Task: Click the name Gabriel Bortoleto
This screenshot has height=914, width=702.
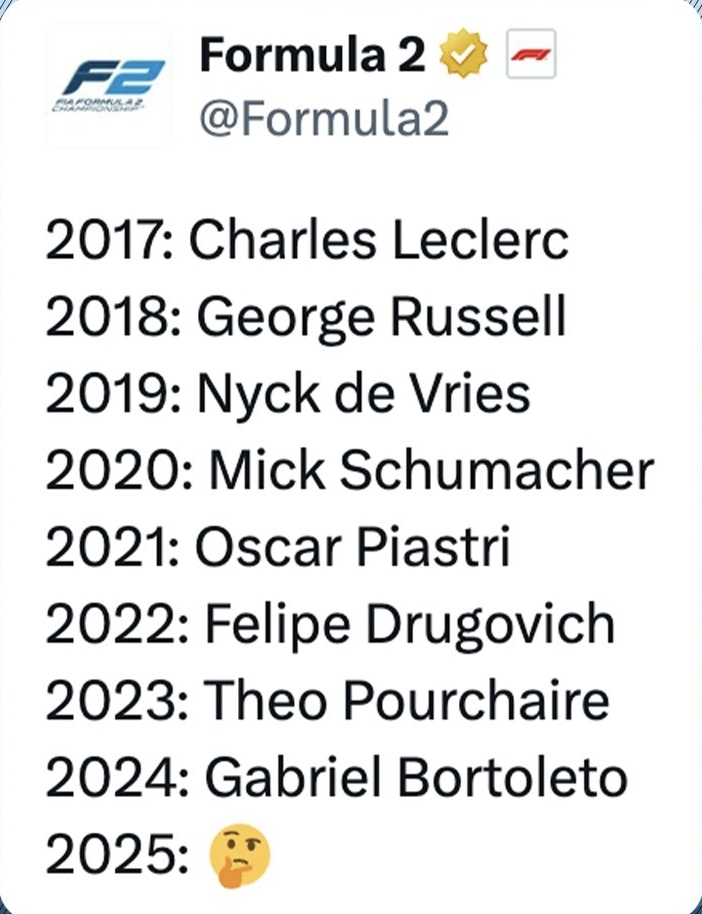Action: (415, 778)
